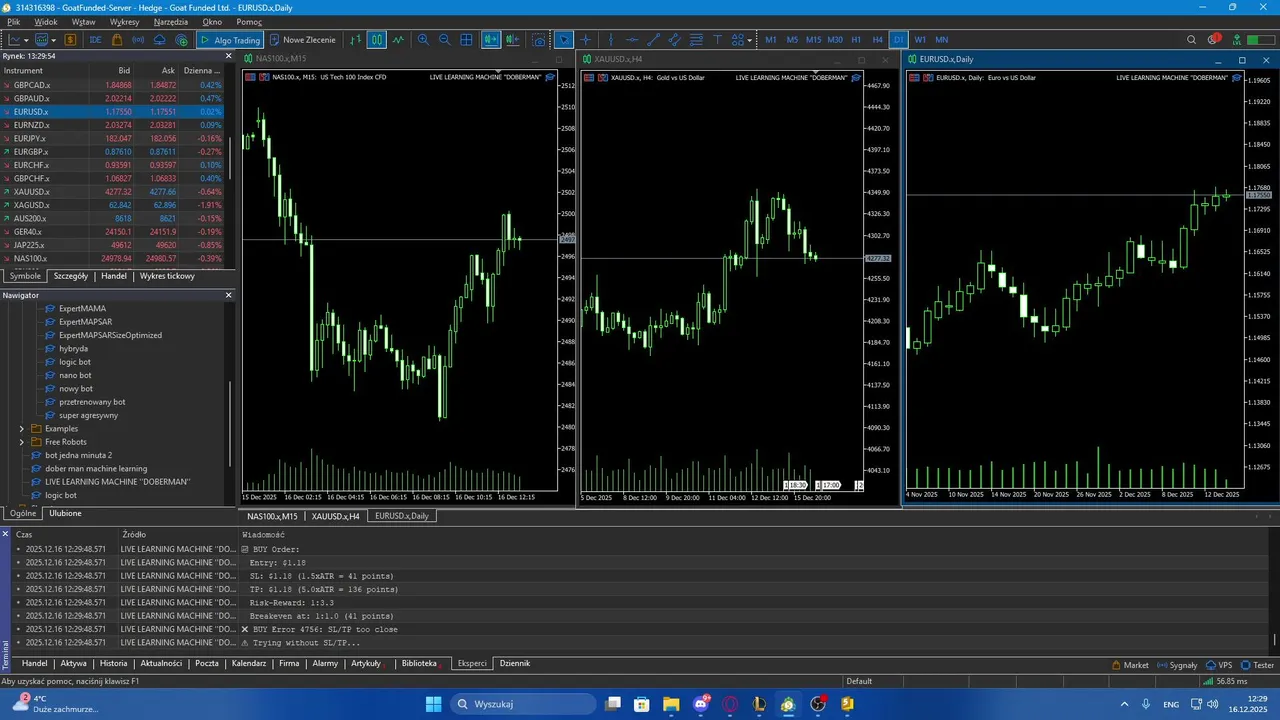Open the objects shapes dropdown arrow
The image size is (1280, 720).
coord(750,40)
